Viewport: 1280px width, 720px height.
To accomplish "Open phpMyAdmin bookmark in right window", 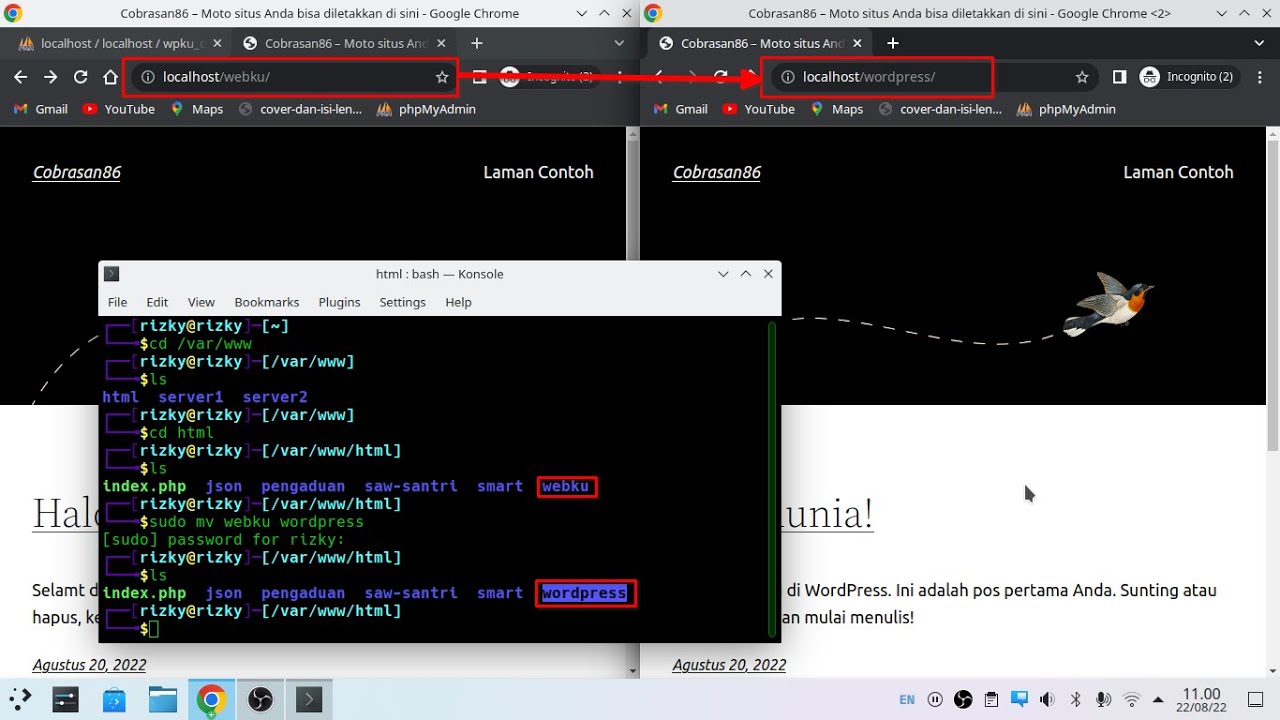I will coord(1066,109).
